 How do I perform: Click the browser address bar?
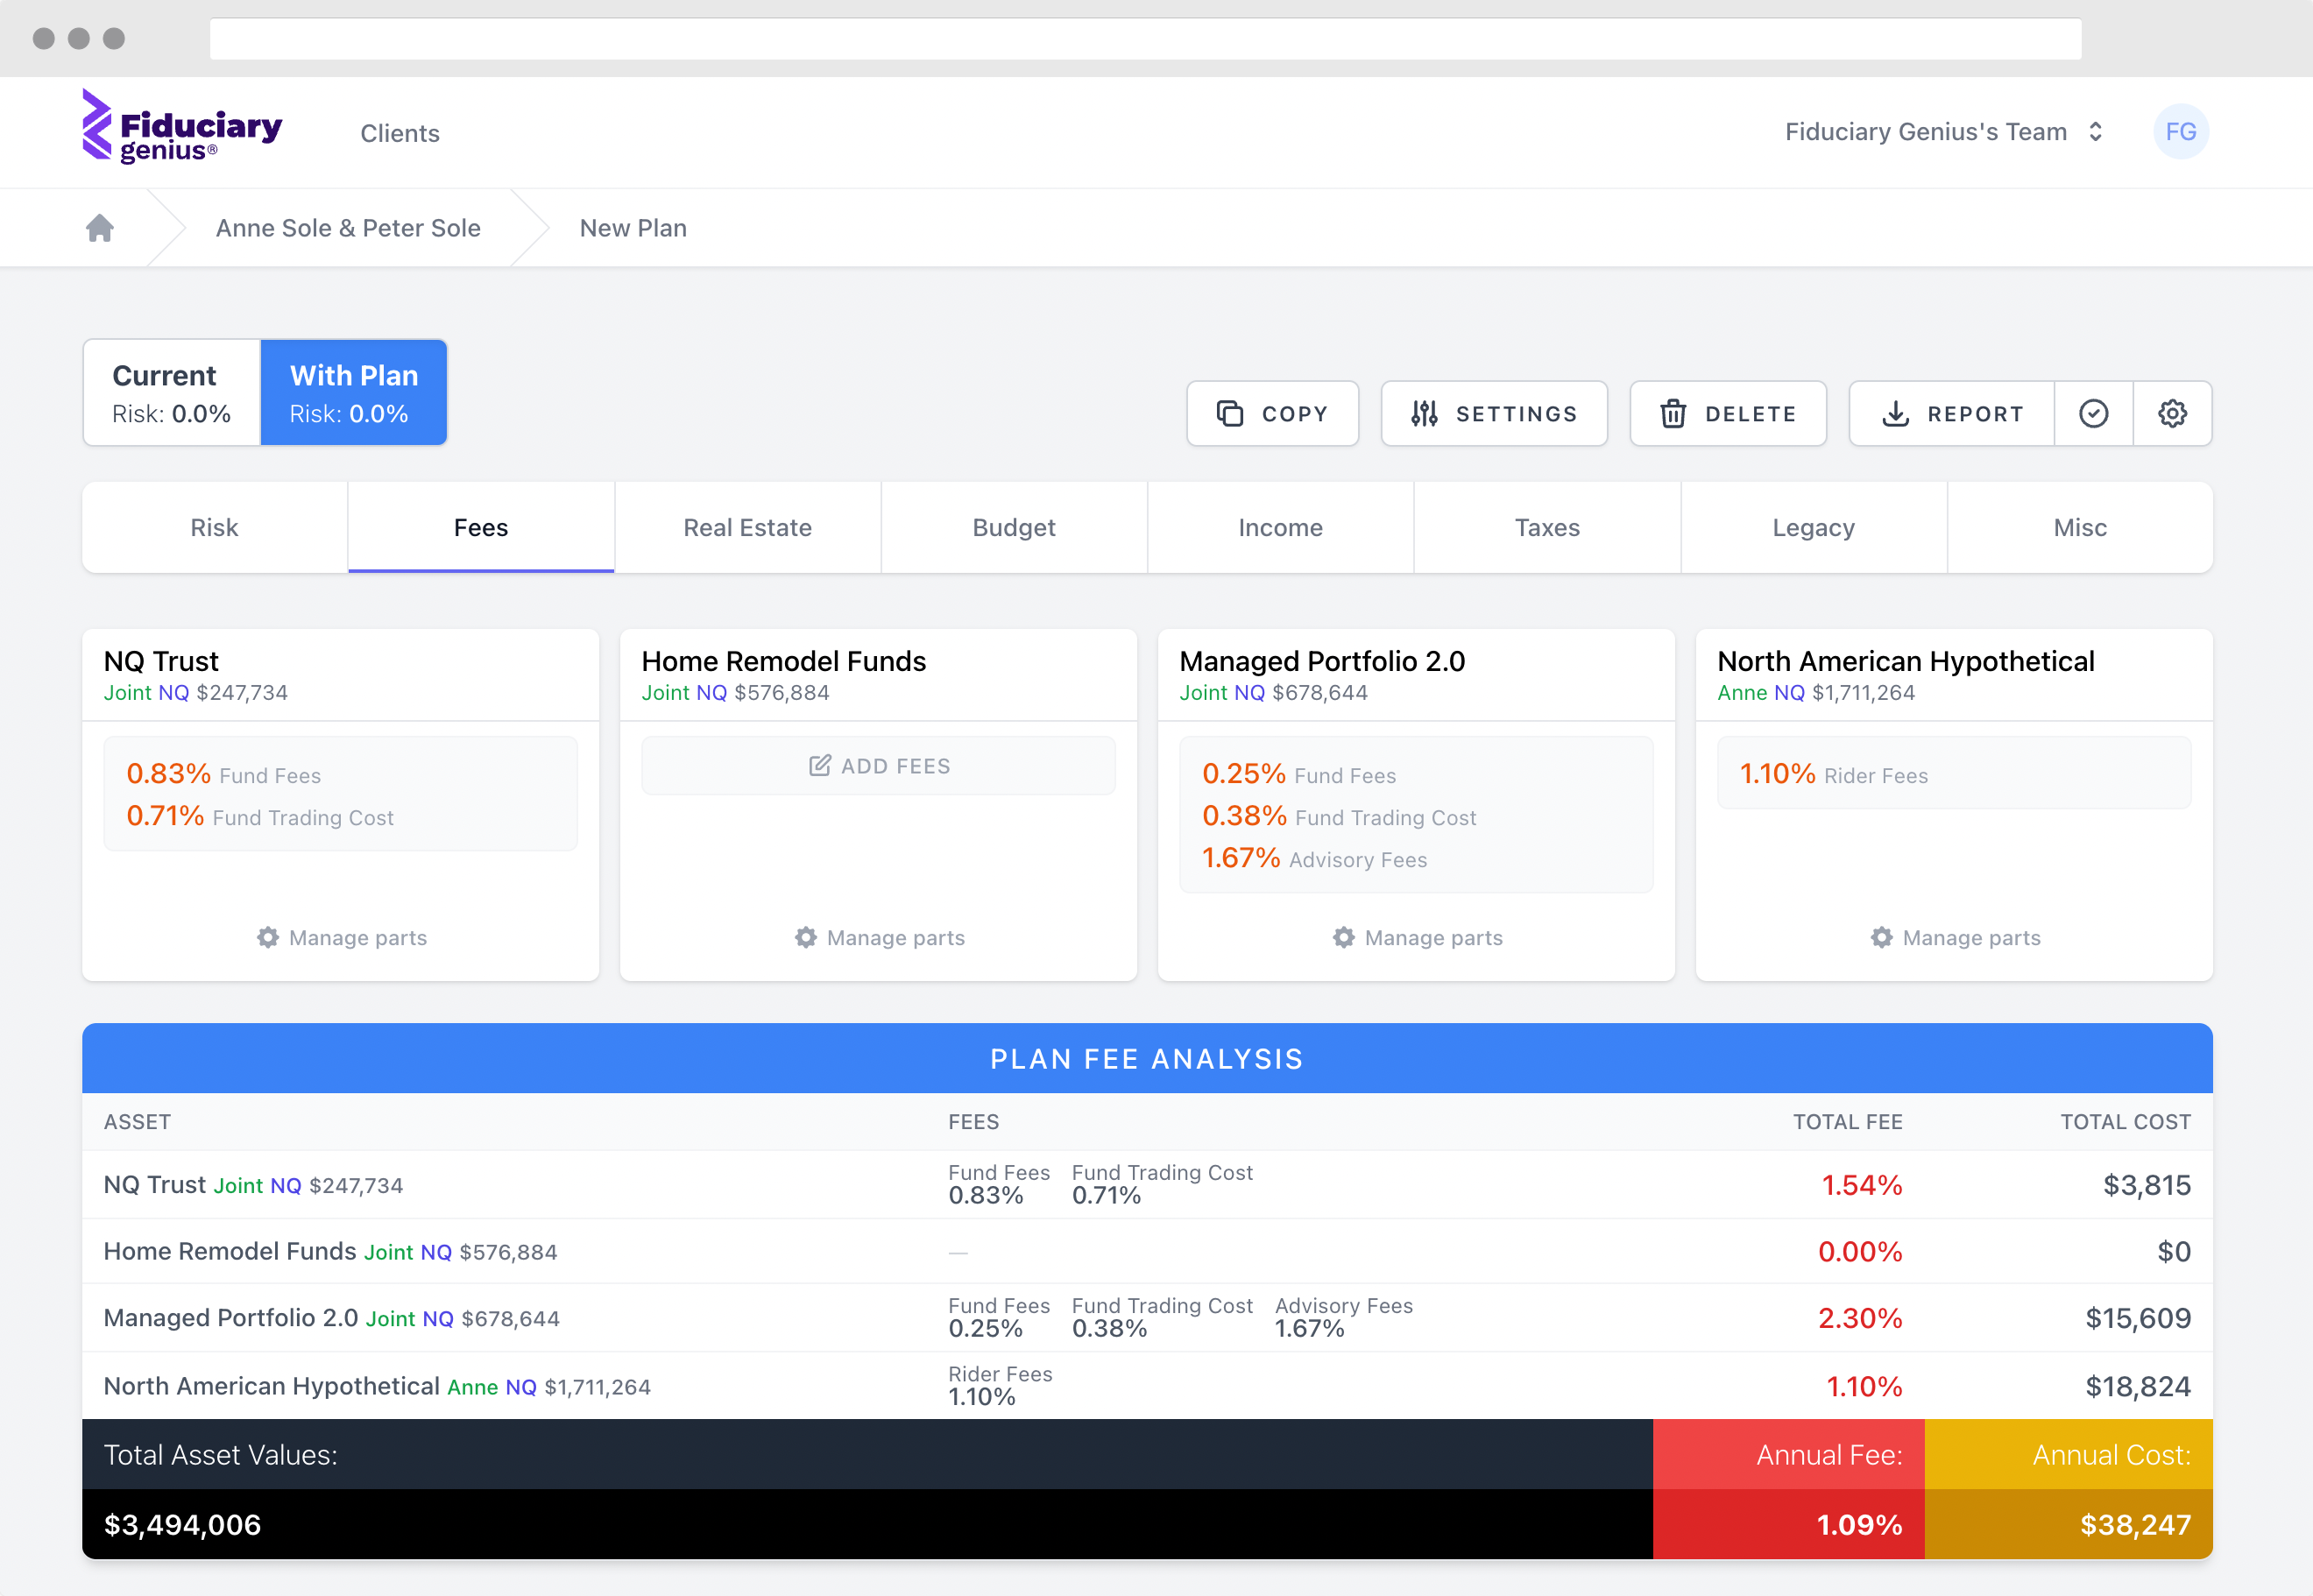click(x=1145, y=39)
